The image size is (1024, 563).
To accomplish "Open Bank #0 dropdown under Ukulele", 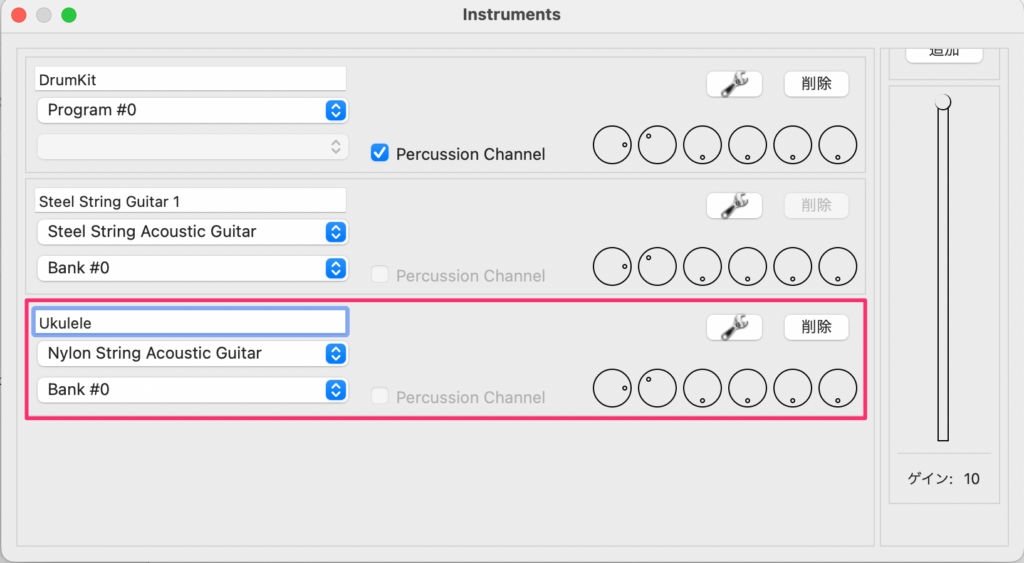I will 193,390.
